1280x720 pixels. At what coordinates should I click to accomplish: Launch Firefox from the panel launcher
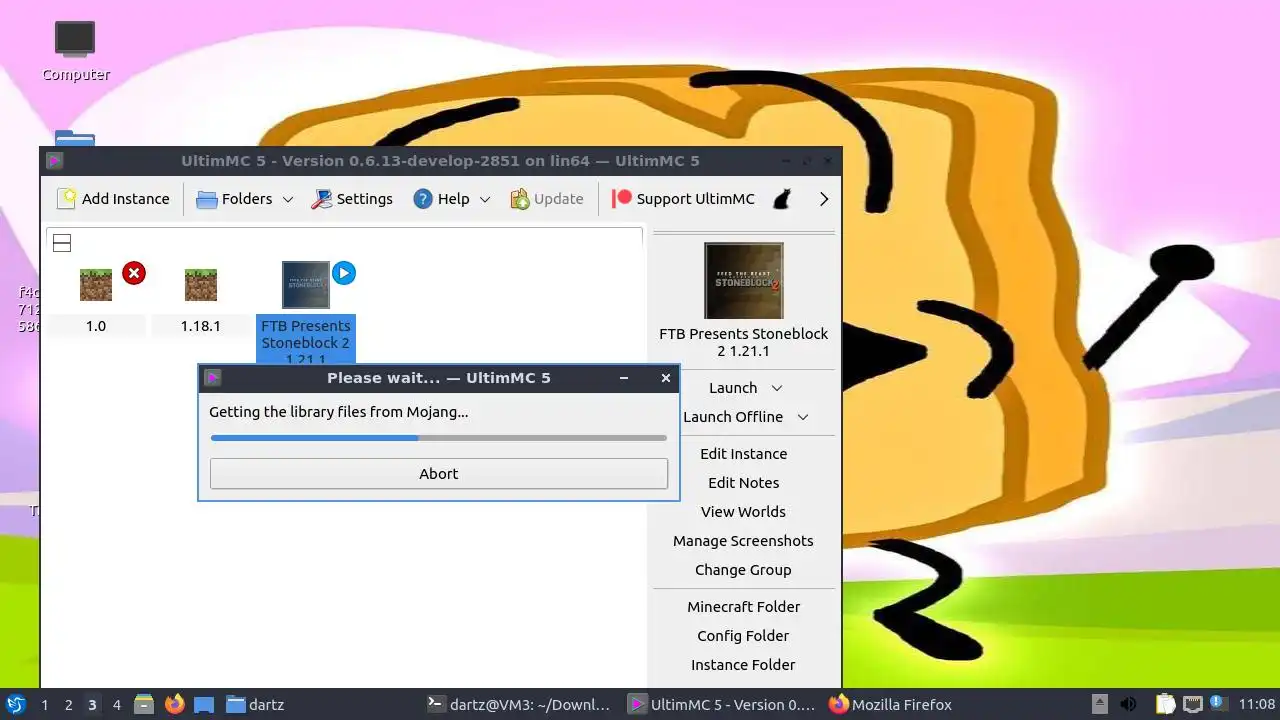tap(174, 705)
